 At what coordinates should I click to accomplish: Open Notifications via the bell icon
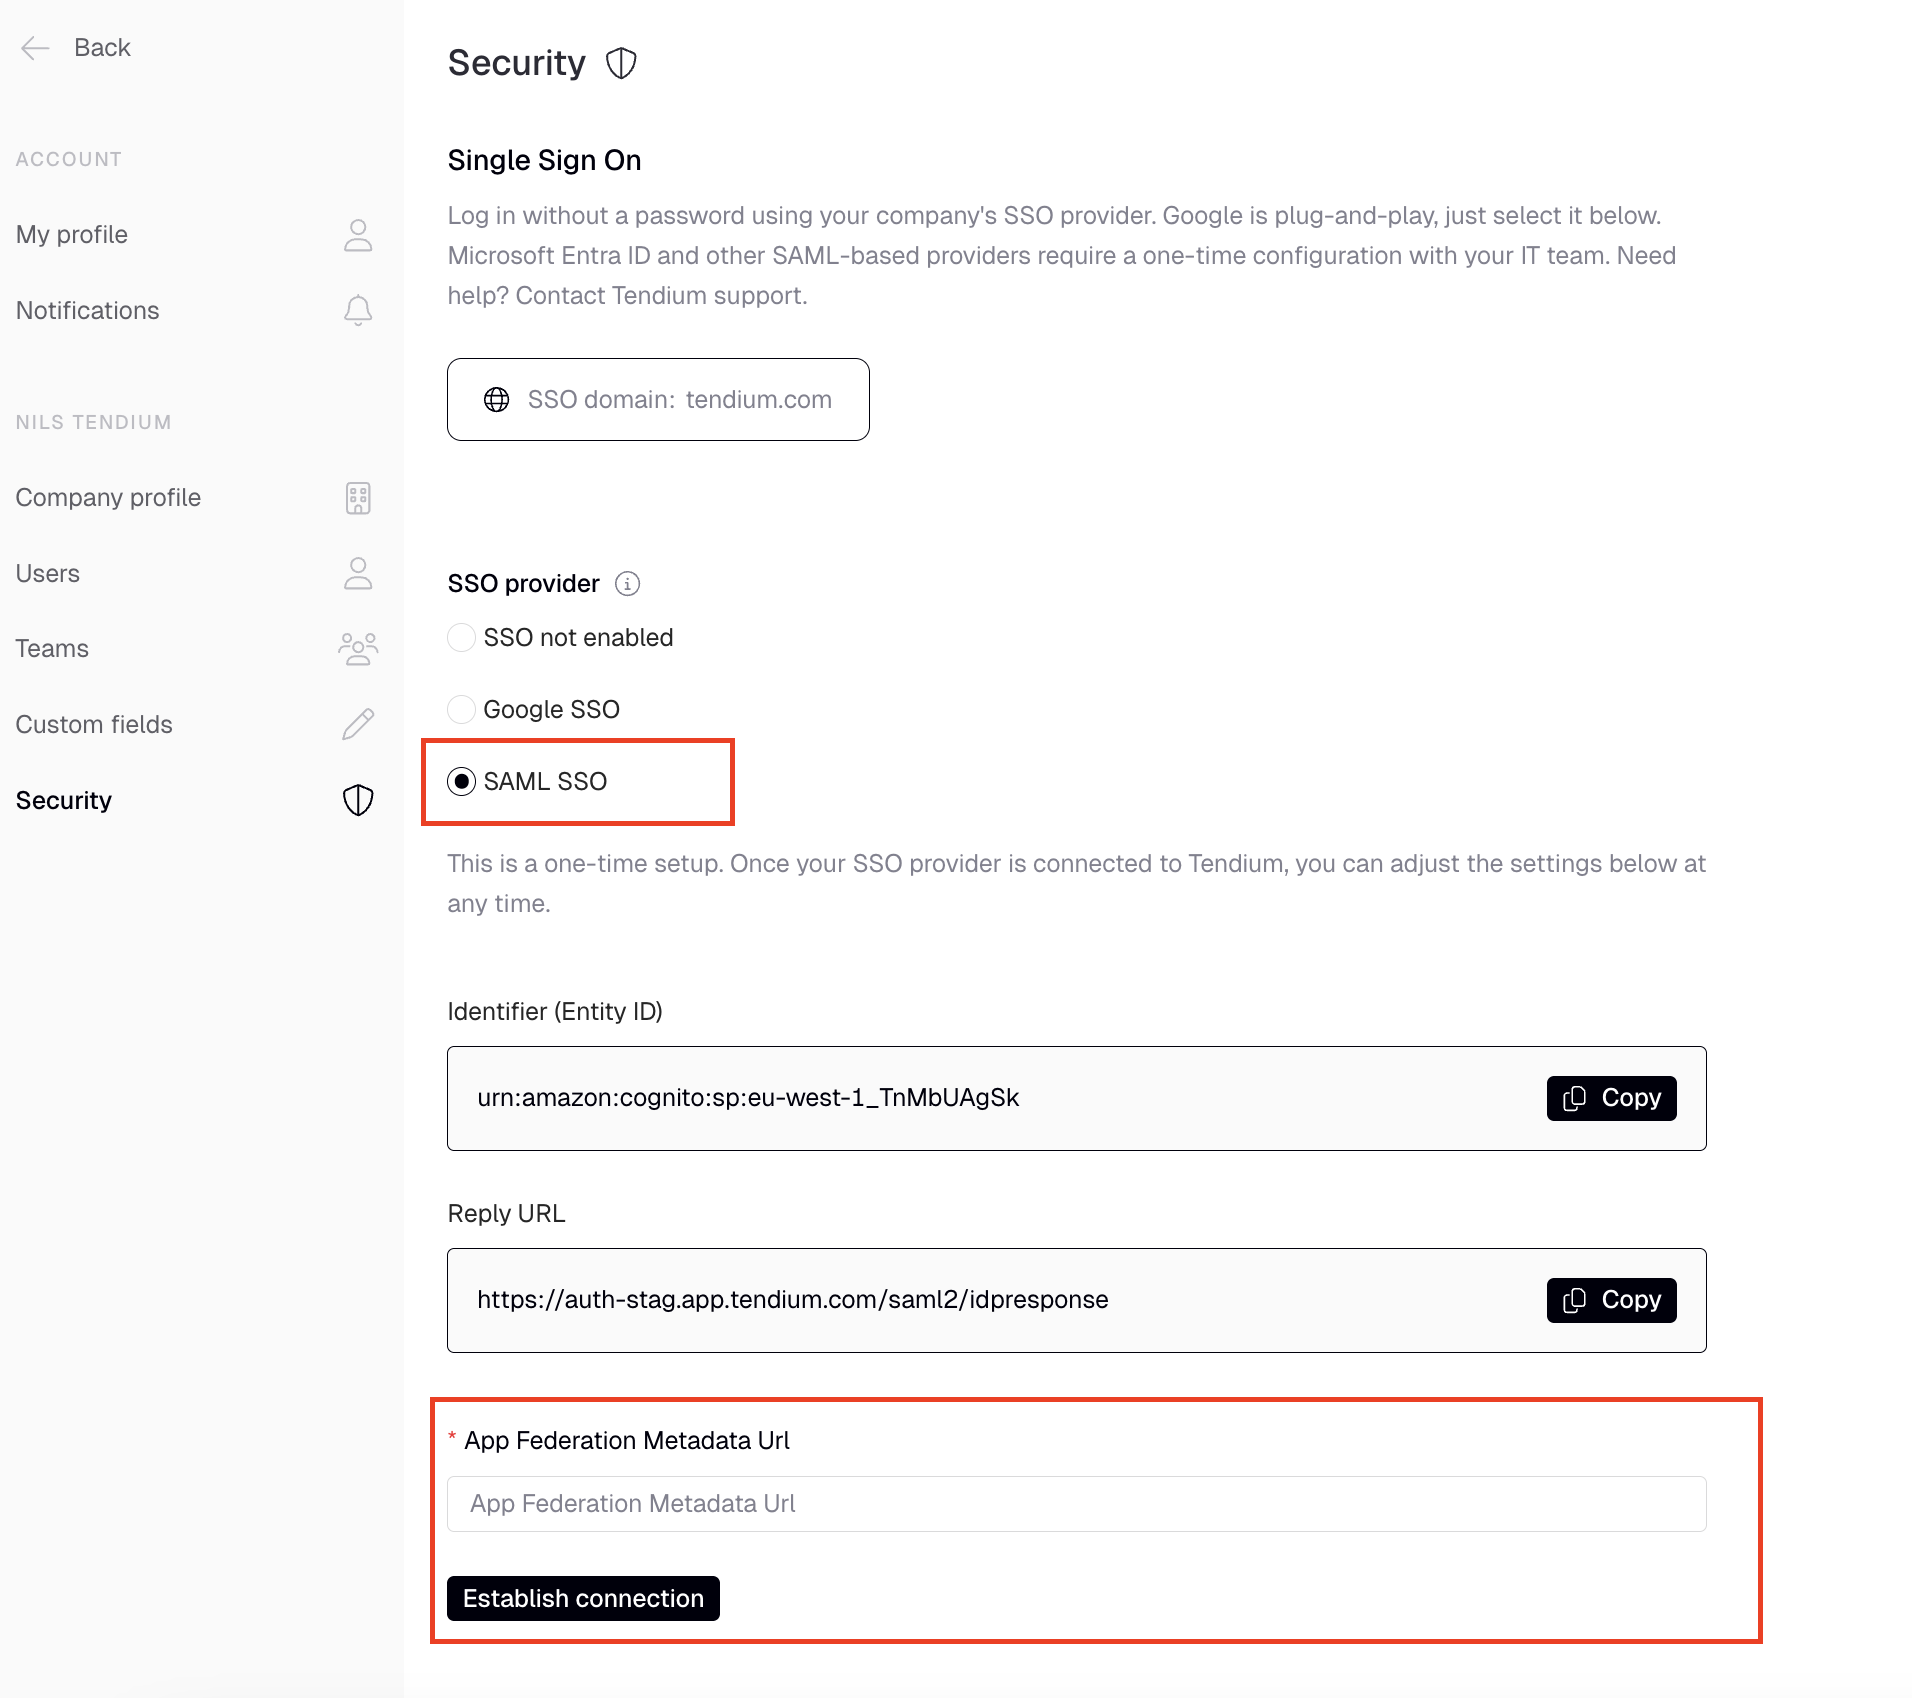357,310
